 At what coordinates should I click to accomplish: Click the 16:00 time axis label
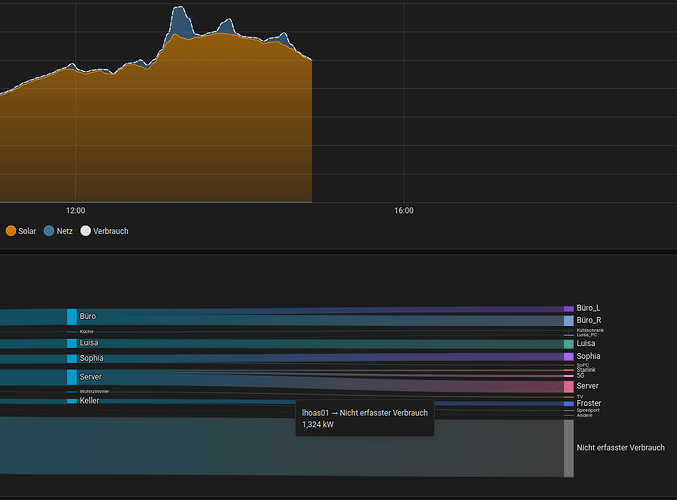pyautogui.click(x=404, y=211)
